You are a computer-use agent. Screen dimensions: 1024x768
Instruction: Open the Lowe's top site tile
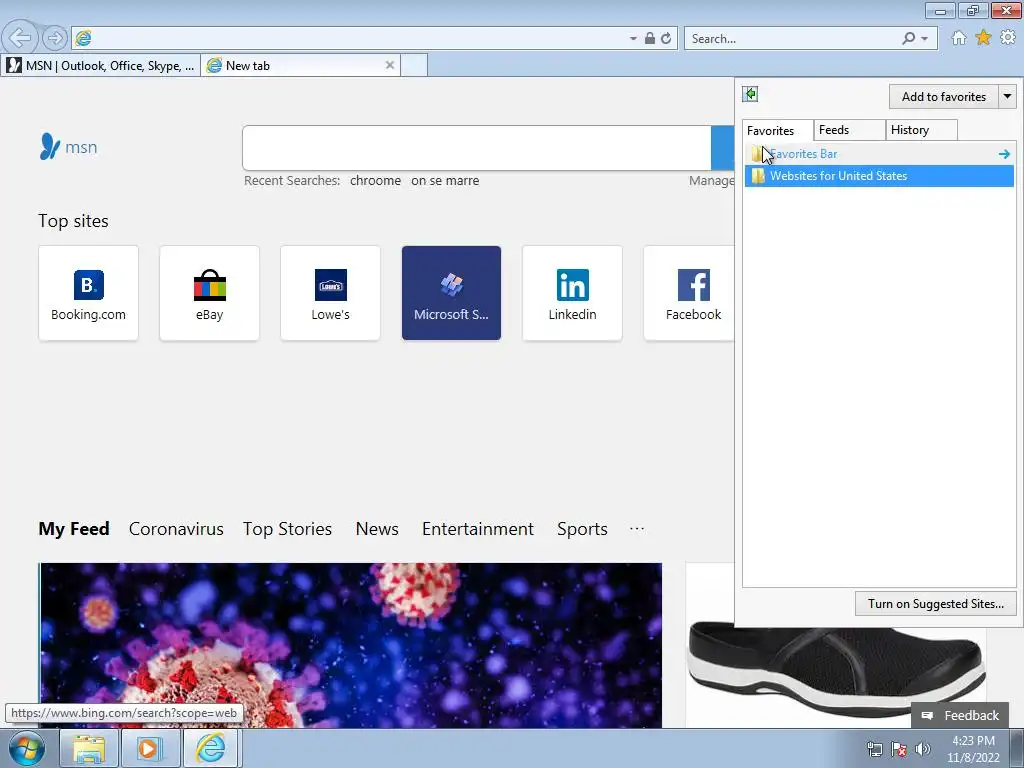tap(330, 293)
